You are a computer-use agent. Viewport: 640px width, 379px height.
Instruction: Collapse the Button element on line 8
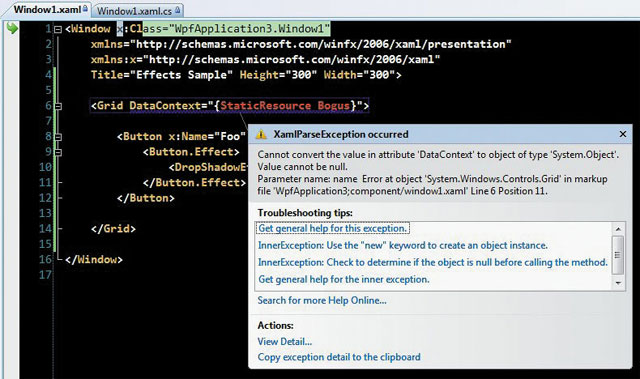(x=58, y=137)
